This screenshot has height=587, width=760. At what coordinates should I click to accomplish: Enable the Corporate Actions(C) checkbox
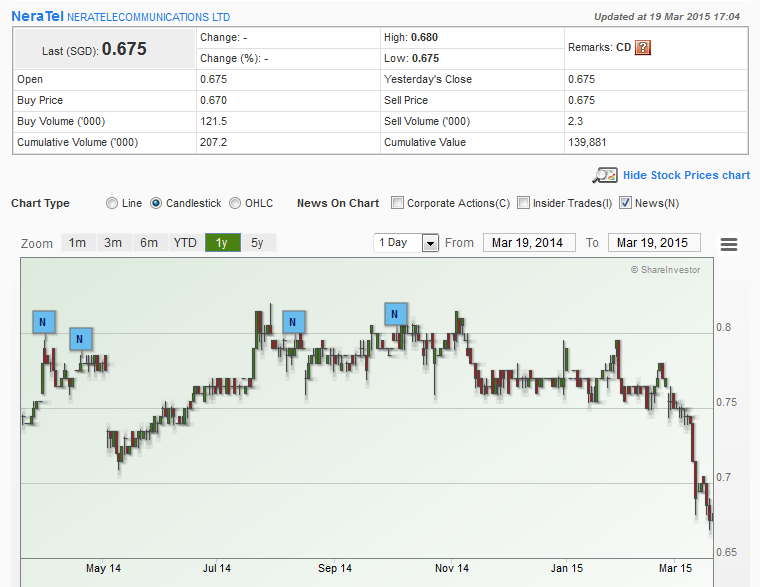tap(397, 203)
